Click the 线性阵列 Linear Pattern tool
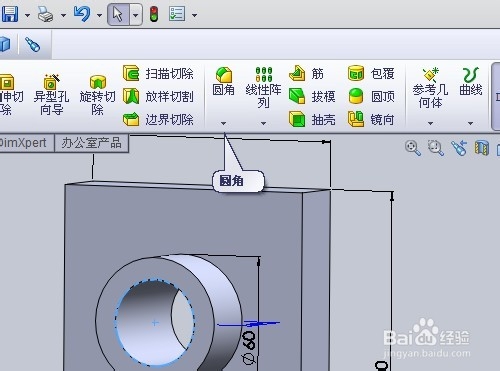 263,87
